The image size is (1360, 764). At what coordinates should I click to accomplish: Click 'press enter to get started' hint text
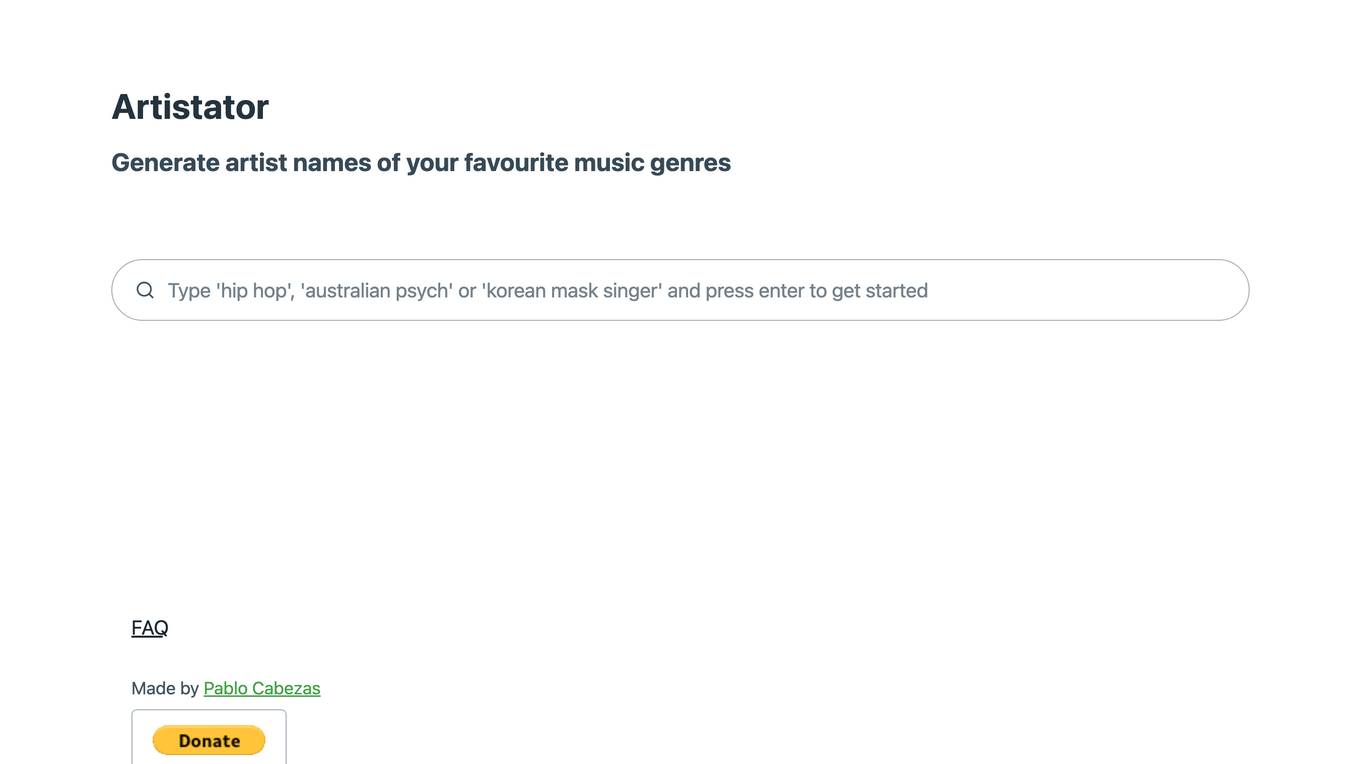pos(816,290)
